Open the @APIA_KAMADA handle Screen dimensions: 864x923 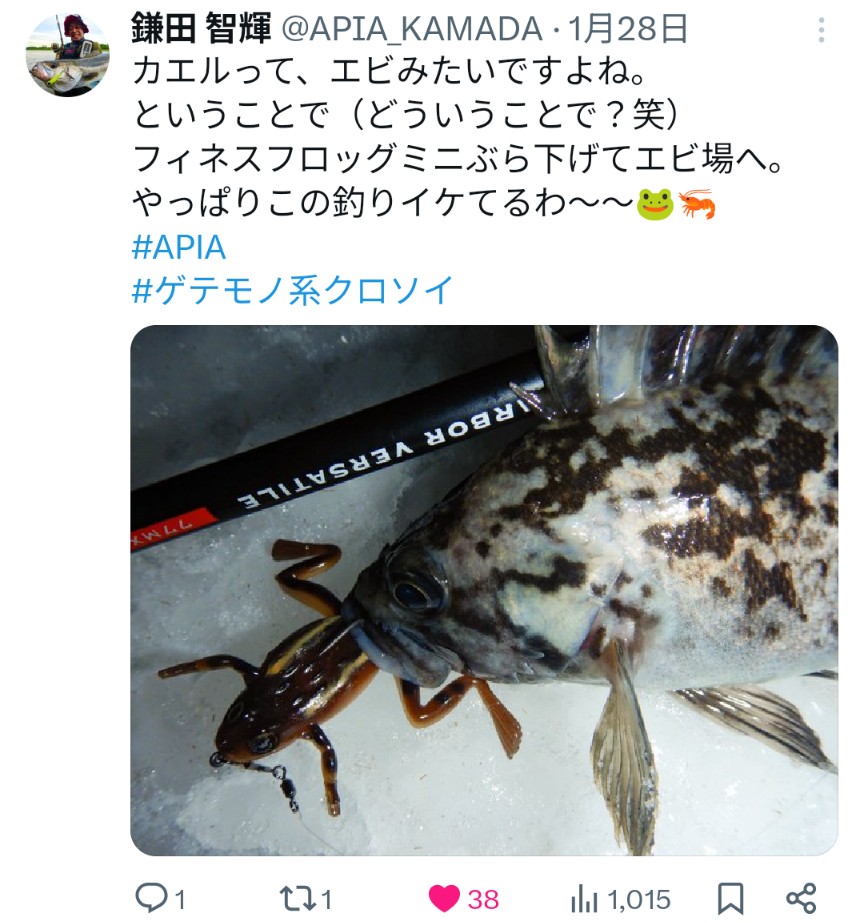click(x=412, y=29)
